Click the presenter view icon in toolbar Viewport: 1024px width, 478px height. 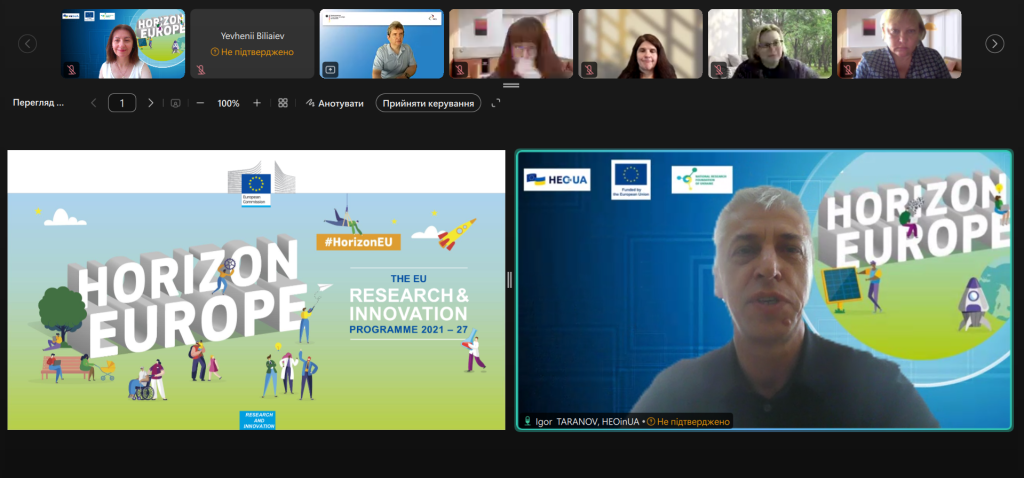pyautogui.click(x=175, y=103)
